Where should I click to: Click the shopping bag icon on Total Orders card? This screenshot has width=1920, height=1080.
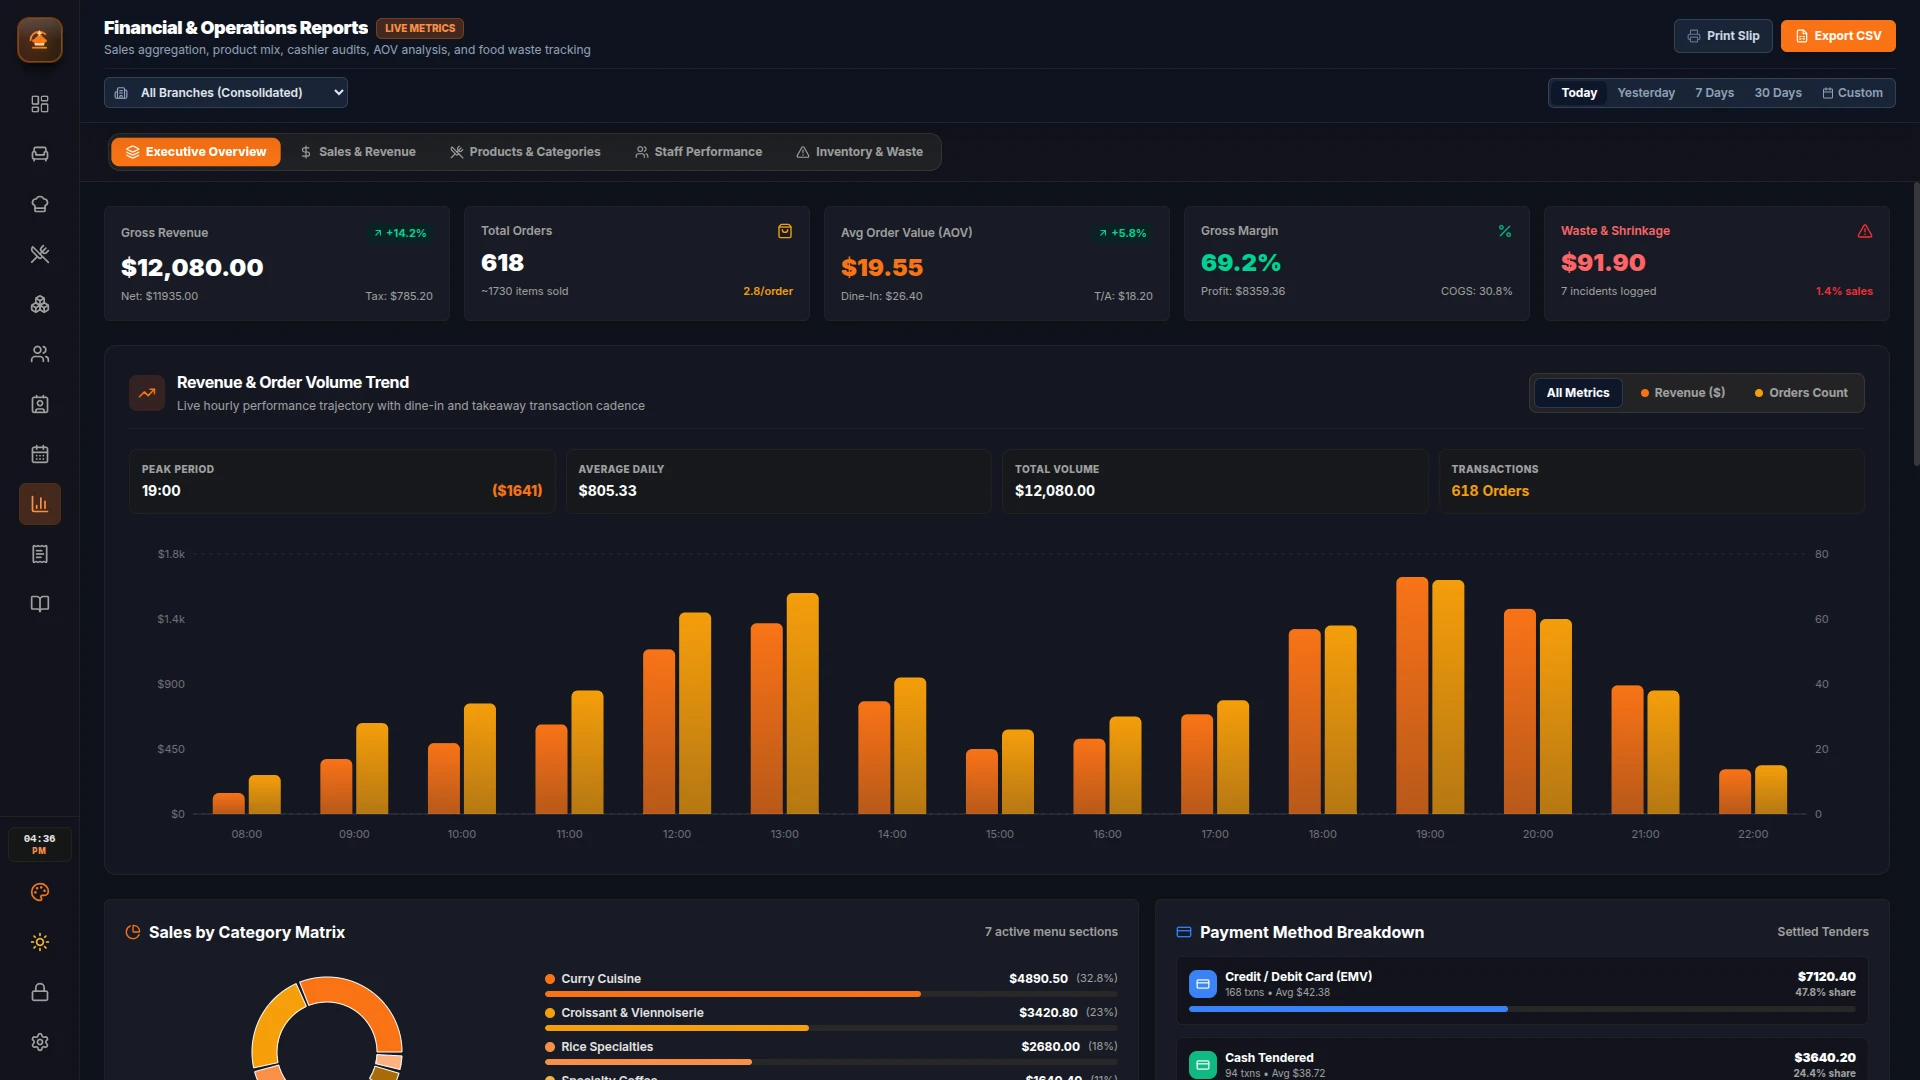[x=785, y=231]
